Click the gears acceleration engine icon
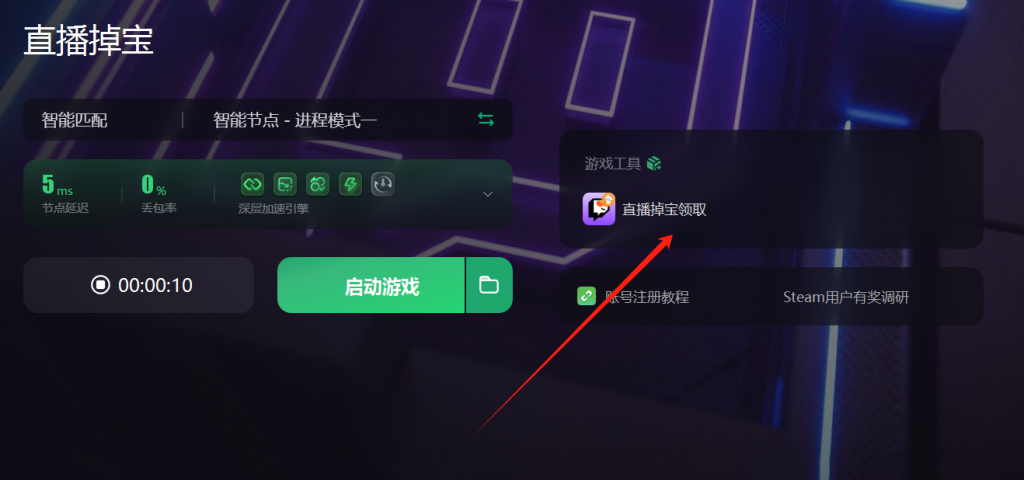 point(318,185)
